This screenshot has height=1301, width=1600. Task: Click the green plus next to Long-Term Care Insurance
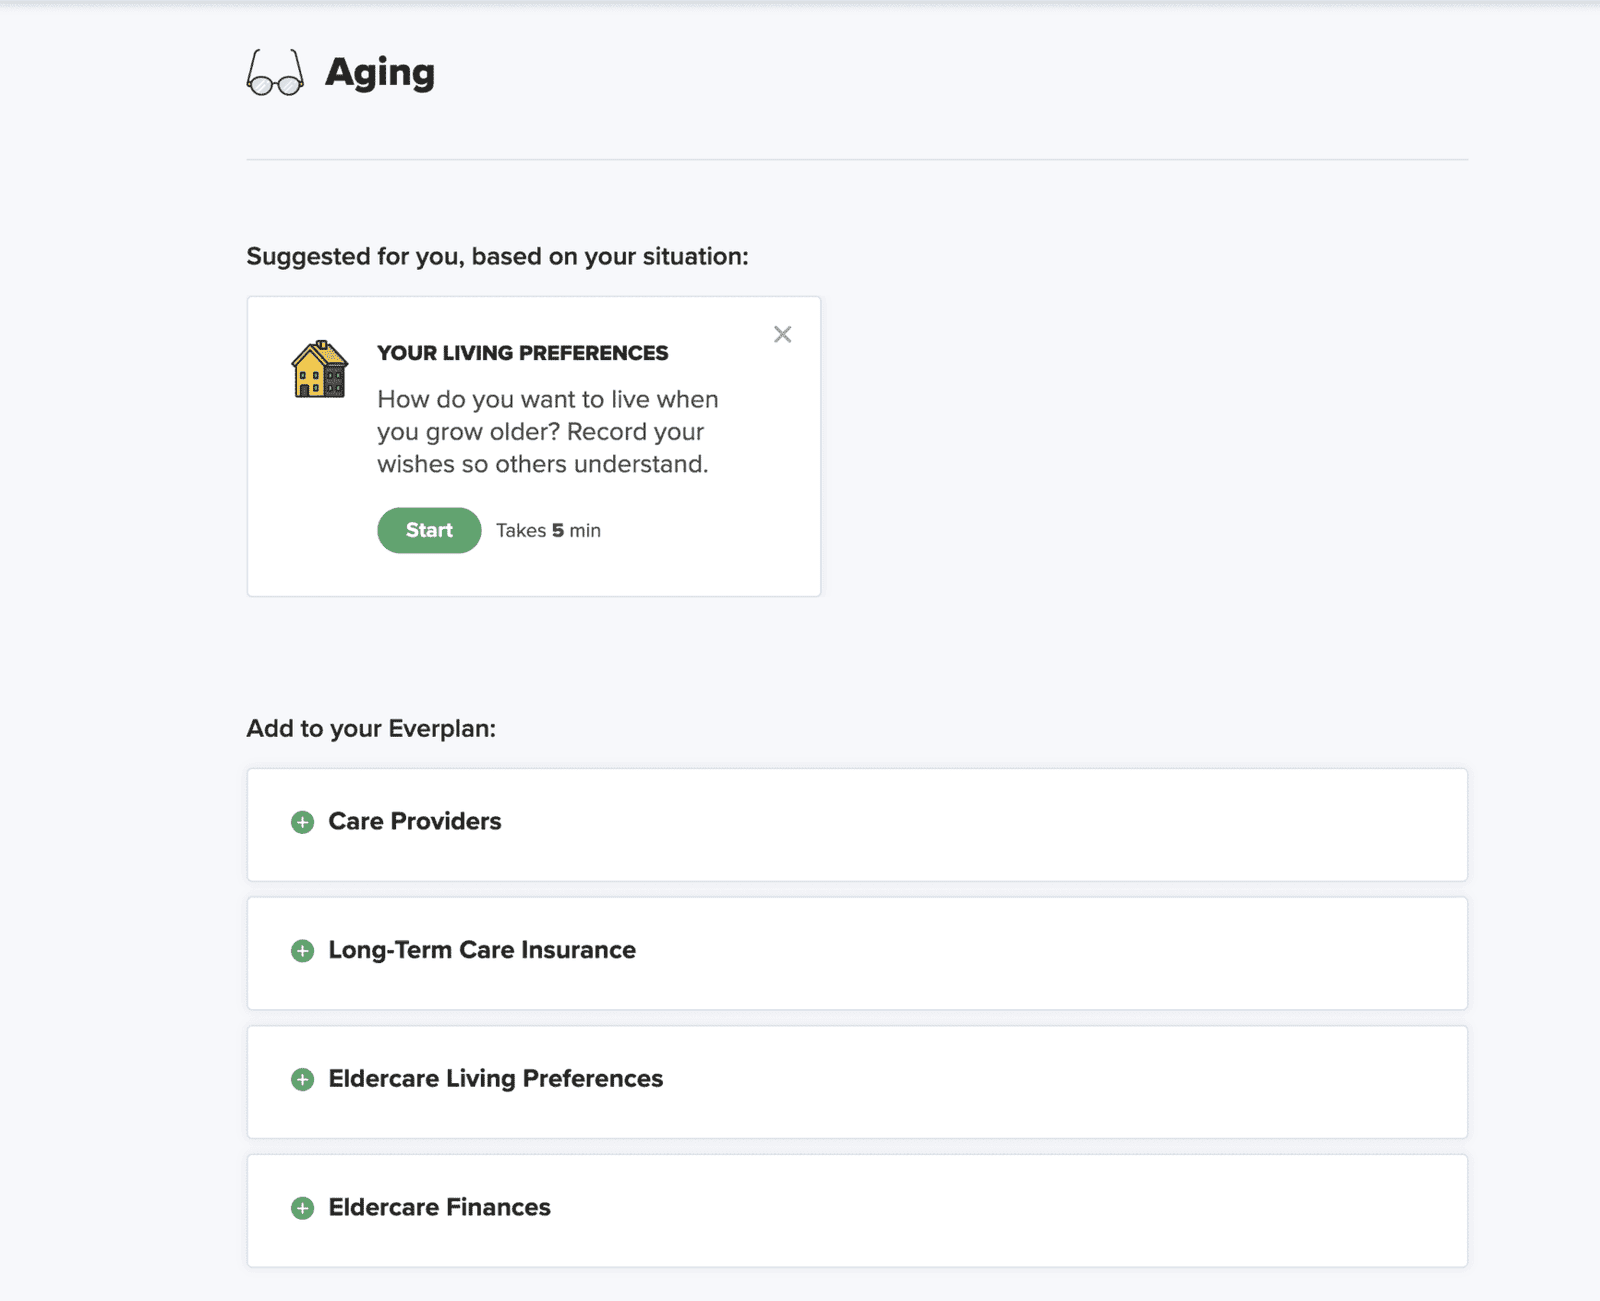click(x=300, y=951)
